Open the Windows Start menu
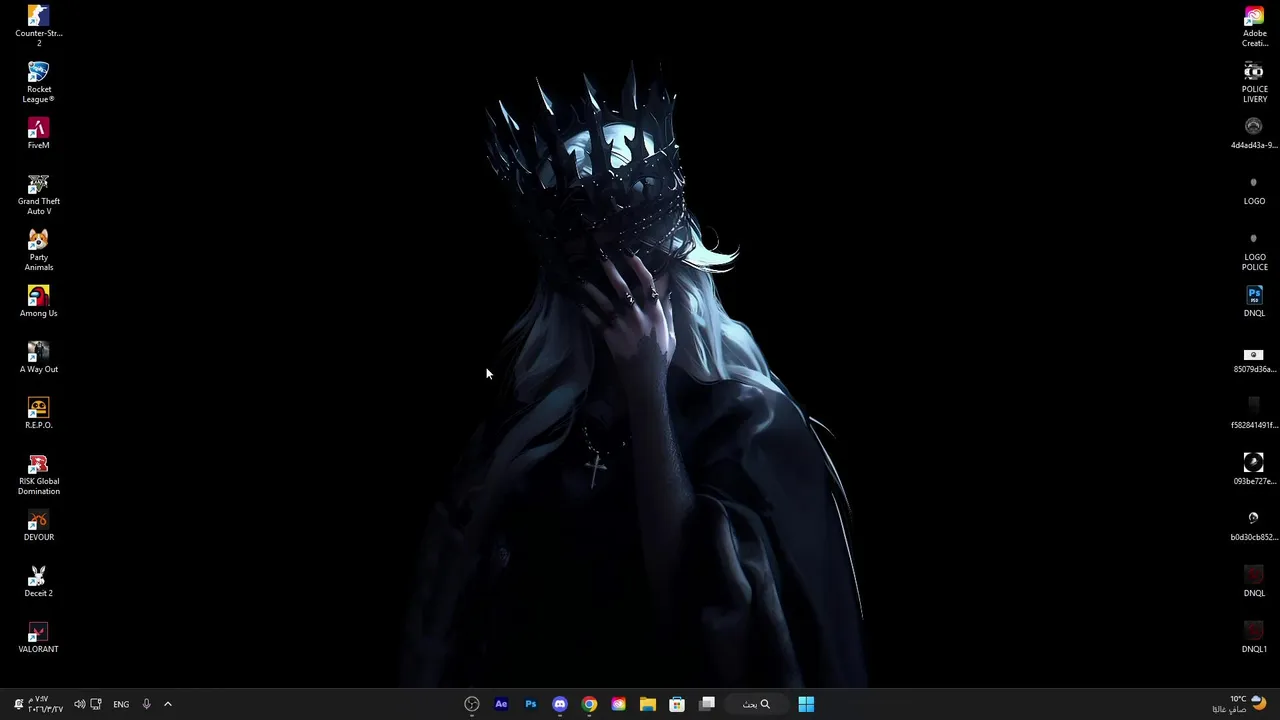The image size is (1280, 720). click(x=806, y=704)
